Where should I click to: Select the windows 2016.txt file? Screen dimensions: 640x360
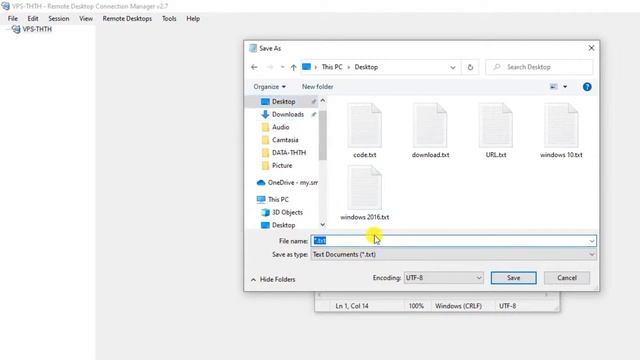364,193
